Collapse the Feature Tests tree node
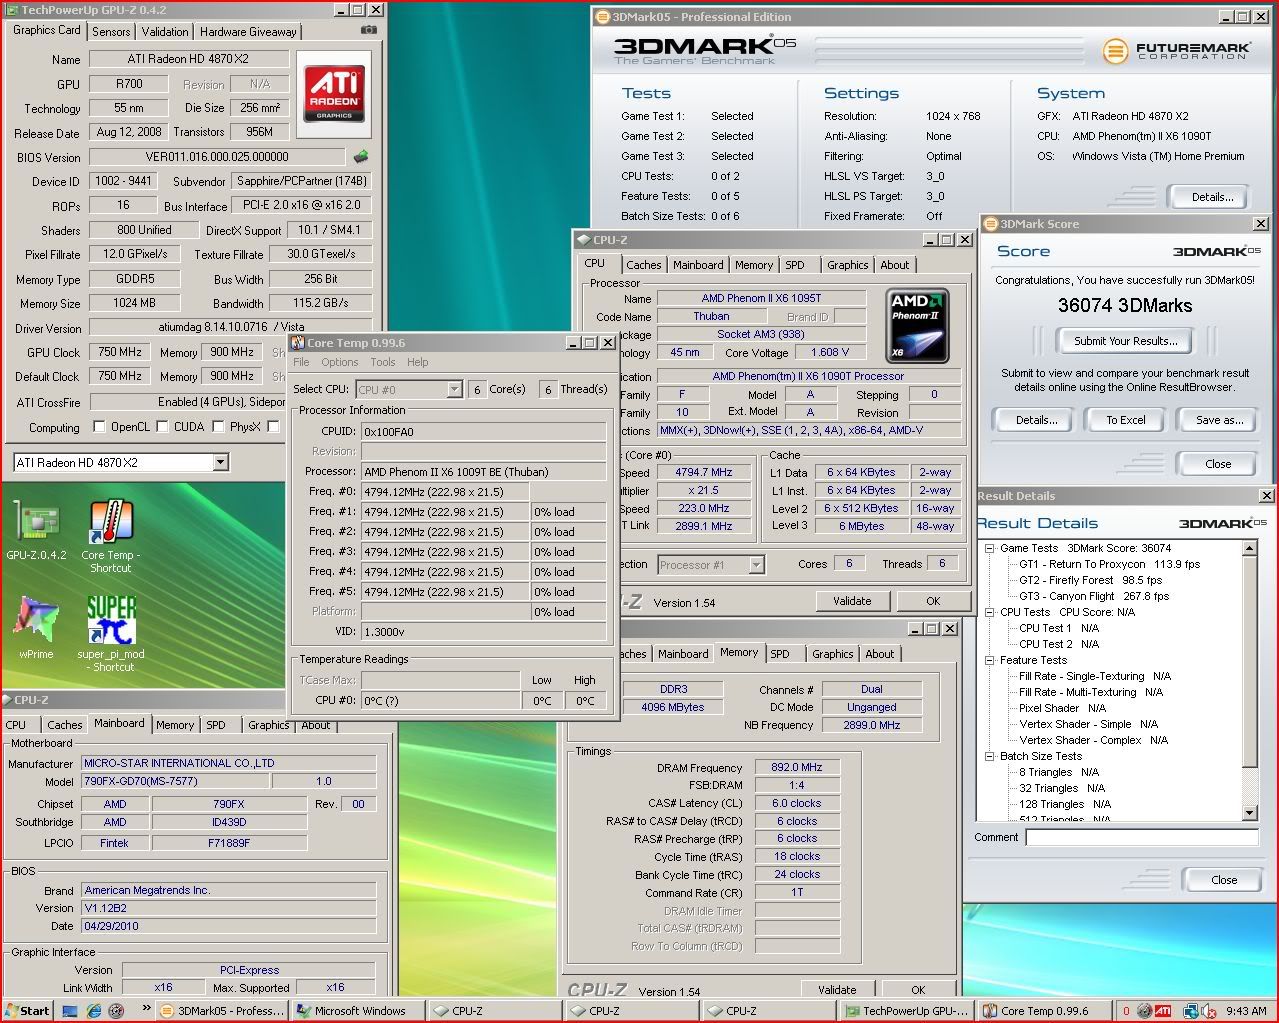The width and height of the screenshot is (1279, 1023). [990, 660]
